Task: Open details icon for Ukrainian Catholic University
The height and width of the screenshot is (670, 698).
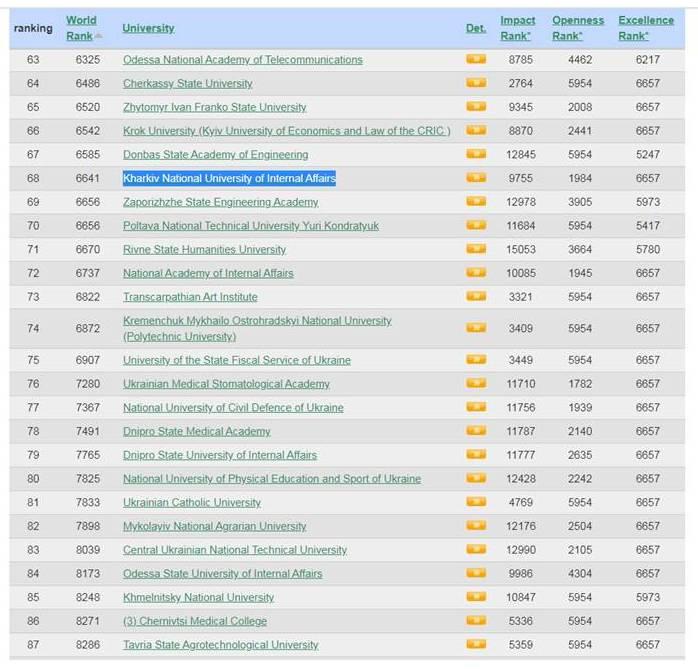Action: 476,502
